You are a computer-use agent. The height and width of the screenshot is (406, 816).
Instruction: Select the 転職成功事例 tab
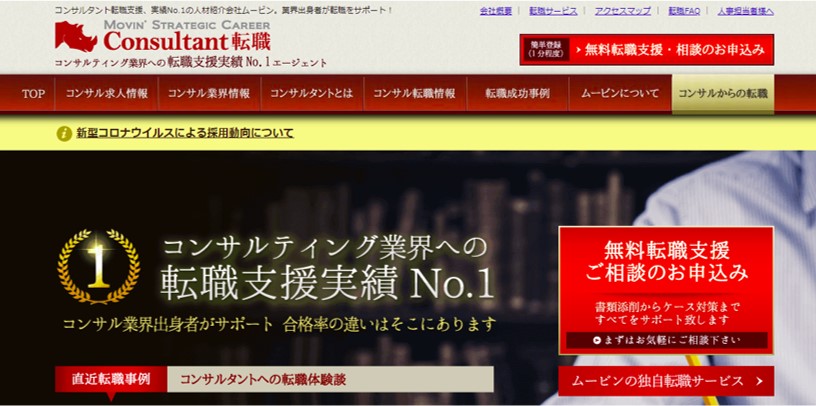tap(517, 94)
